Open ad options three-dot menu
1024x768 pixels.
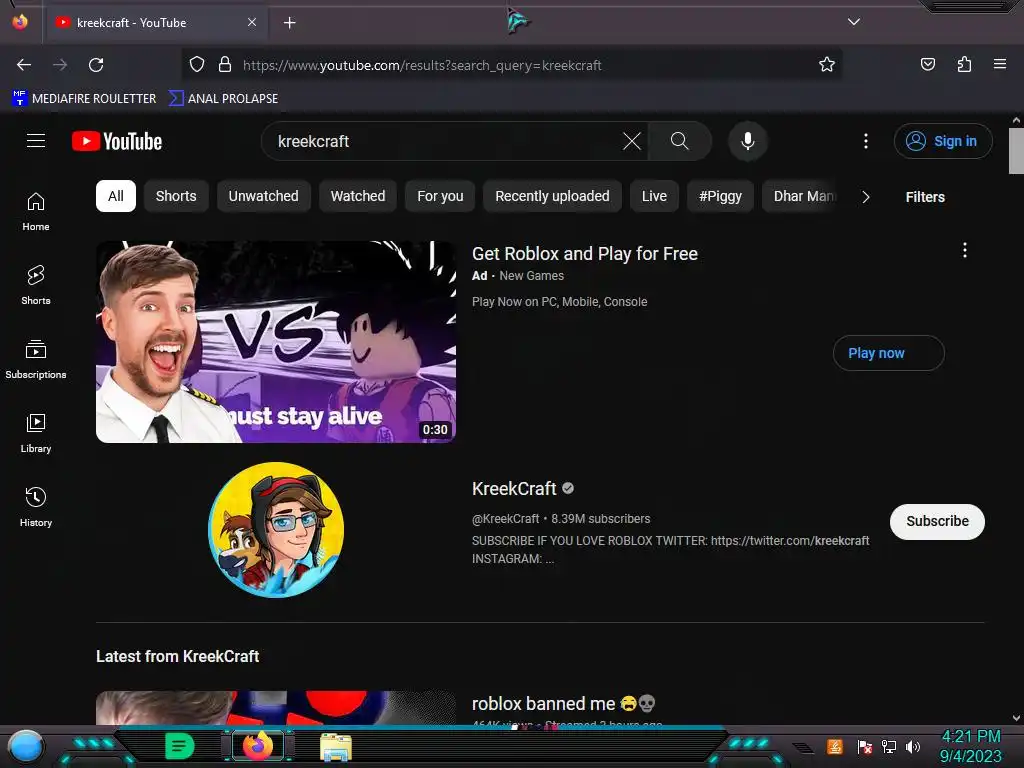coord(965,250)
